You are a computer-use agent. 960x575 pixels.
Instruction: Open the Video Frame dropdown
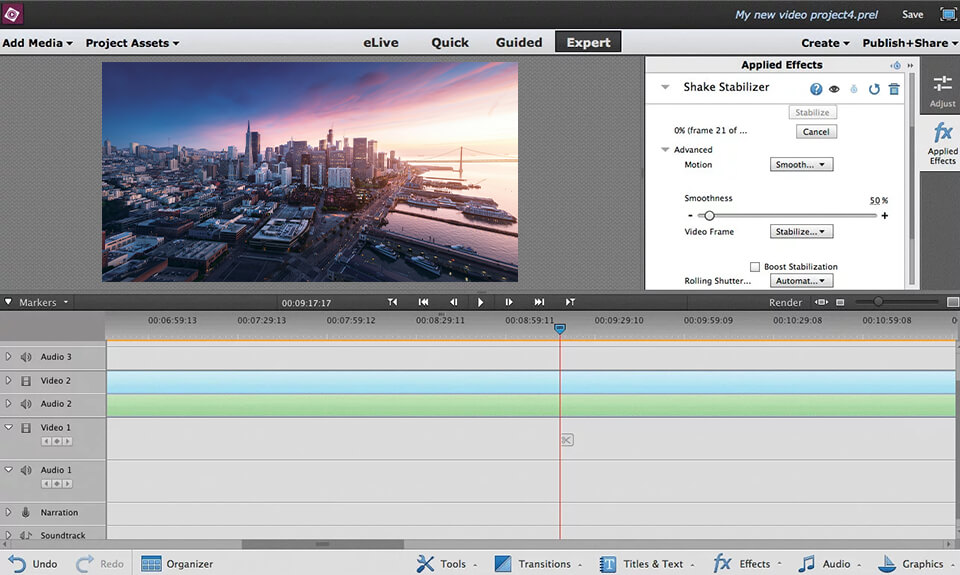801,231
